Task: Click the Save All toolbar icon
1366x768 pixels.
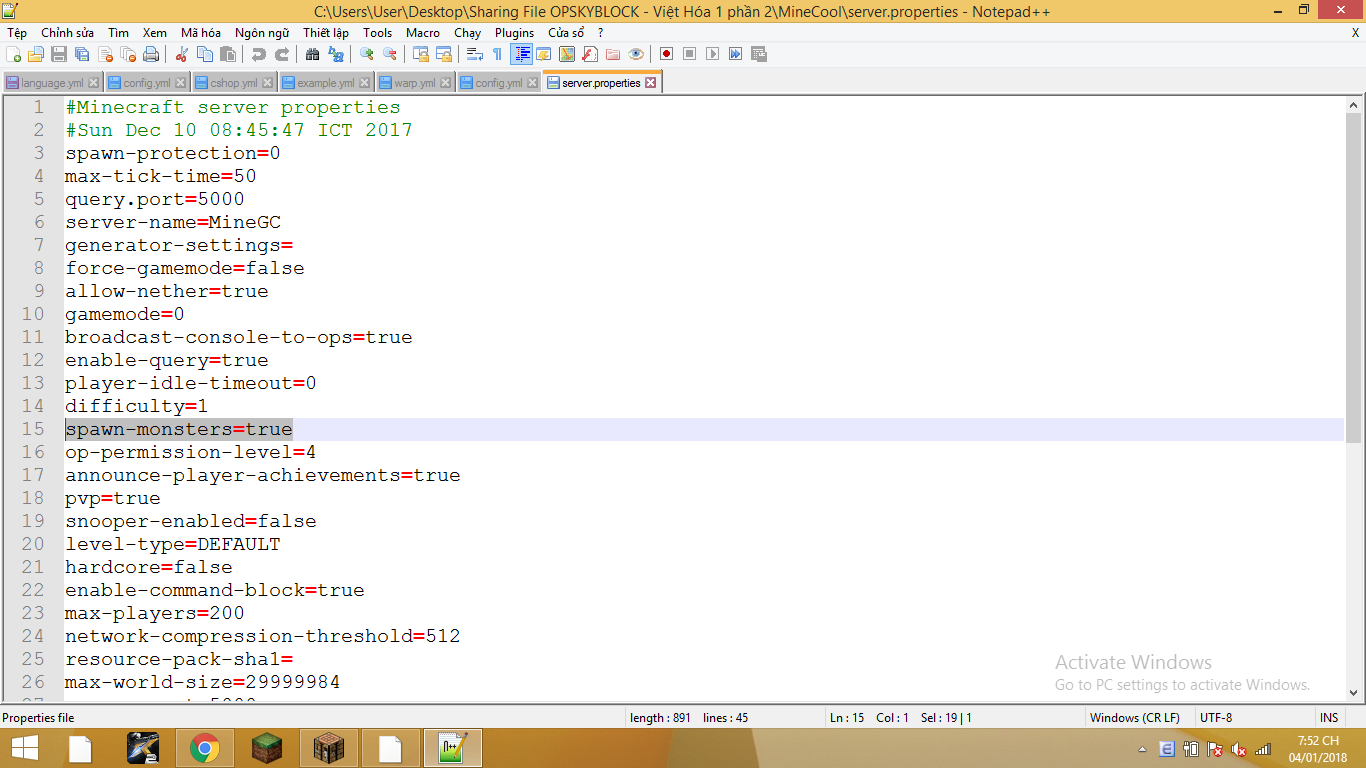Action: pos(82,54)
